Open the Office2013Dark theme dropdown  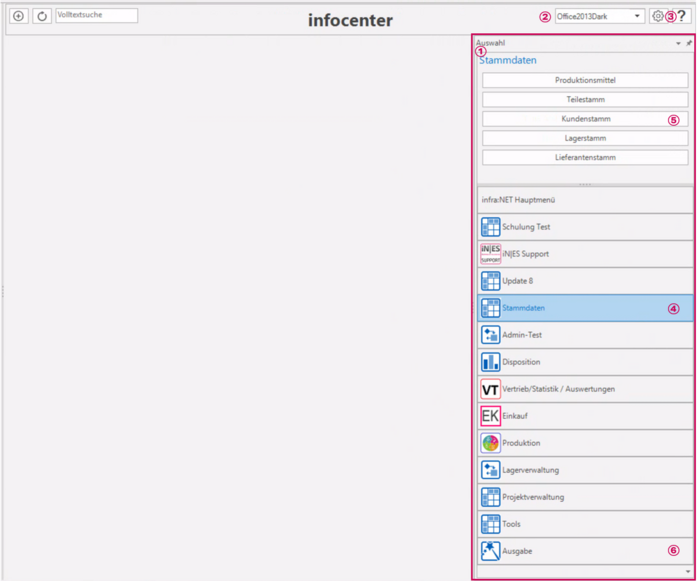(637, 16)
